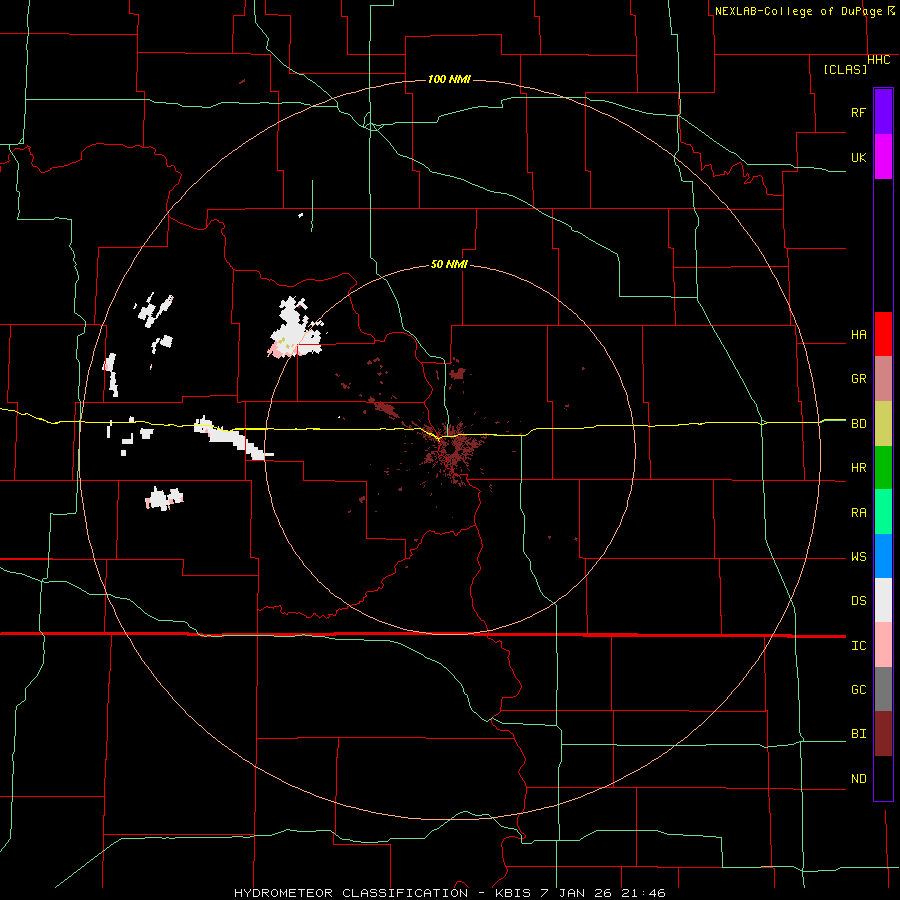The image size is (900, 900).
Task: Click the NEXLAB-College of DuPage text
Action: pos(799,11)
